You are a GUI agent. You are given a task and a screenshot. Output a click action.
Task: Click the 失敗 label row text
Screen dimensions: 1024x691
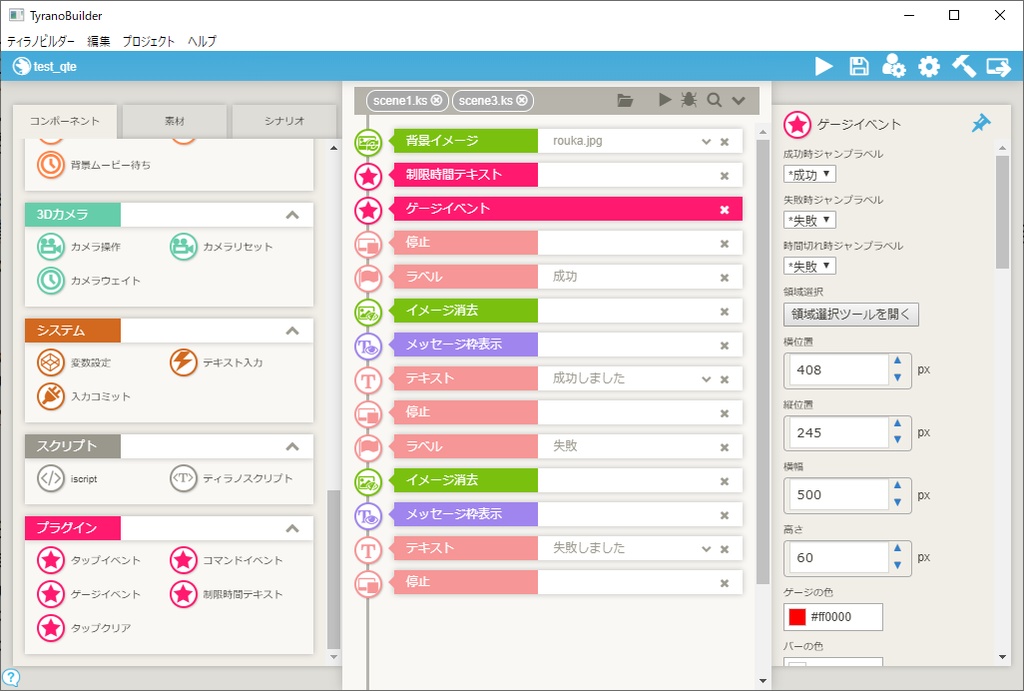click(565, 446)
